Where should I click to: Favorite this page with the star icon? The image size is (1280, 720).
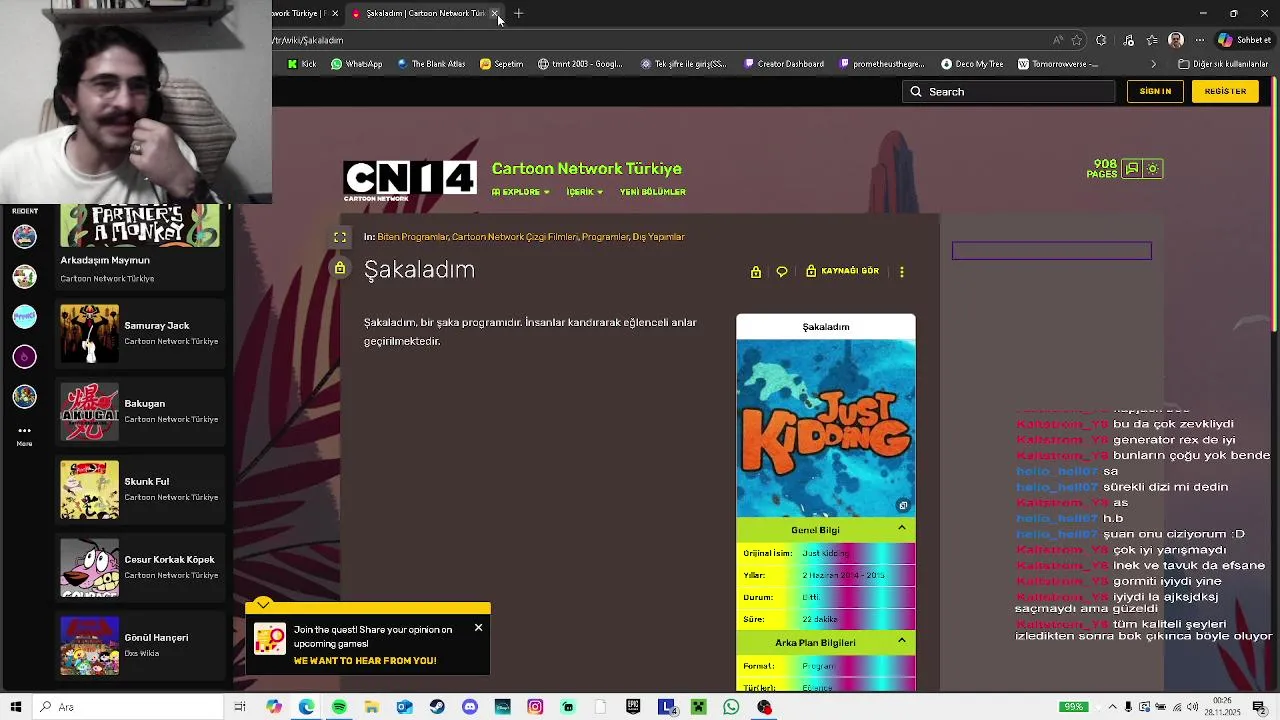[x=1077, y=40]
